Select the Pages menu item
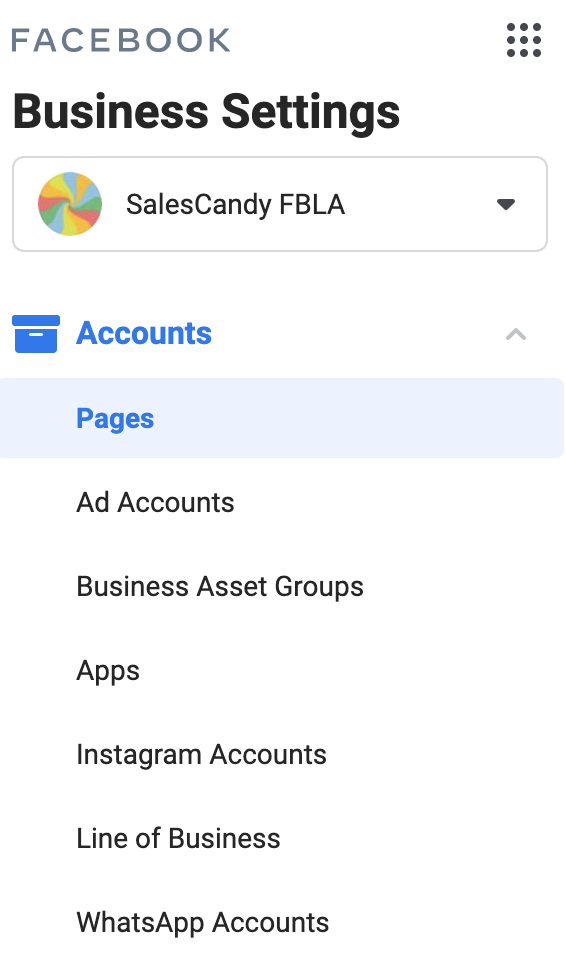Viewport: 566px width, 976px height. pos(115,419)
